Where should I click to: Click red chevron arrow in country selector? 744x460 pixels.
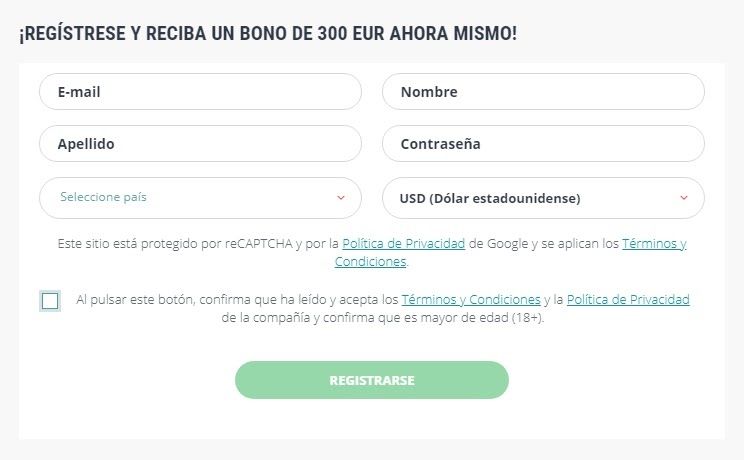341,198
